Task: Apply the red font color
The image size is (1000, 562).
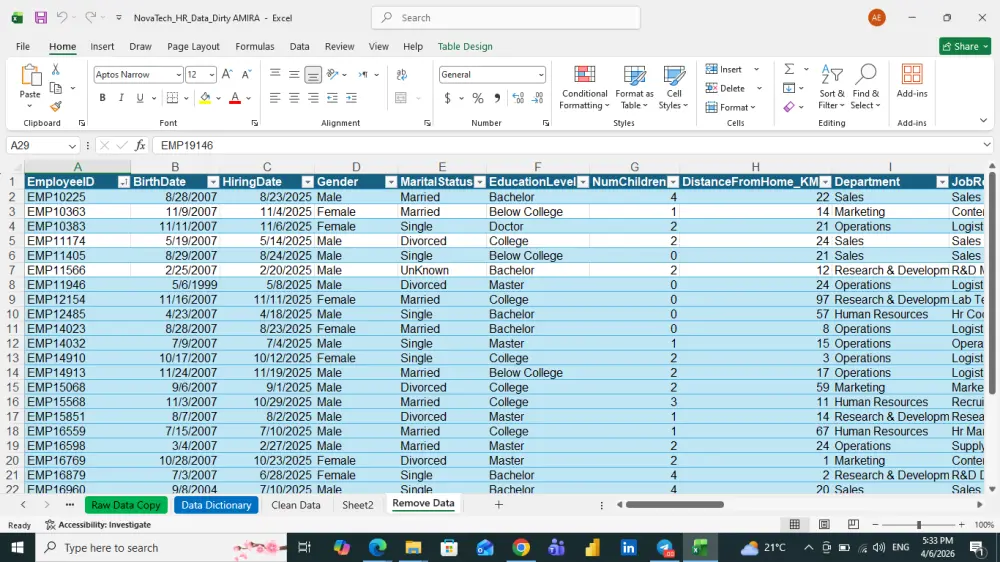Action: click(x=235, y=98)
